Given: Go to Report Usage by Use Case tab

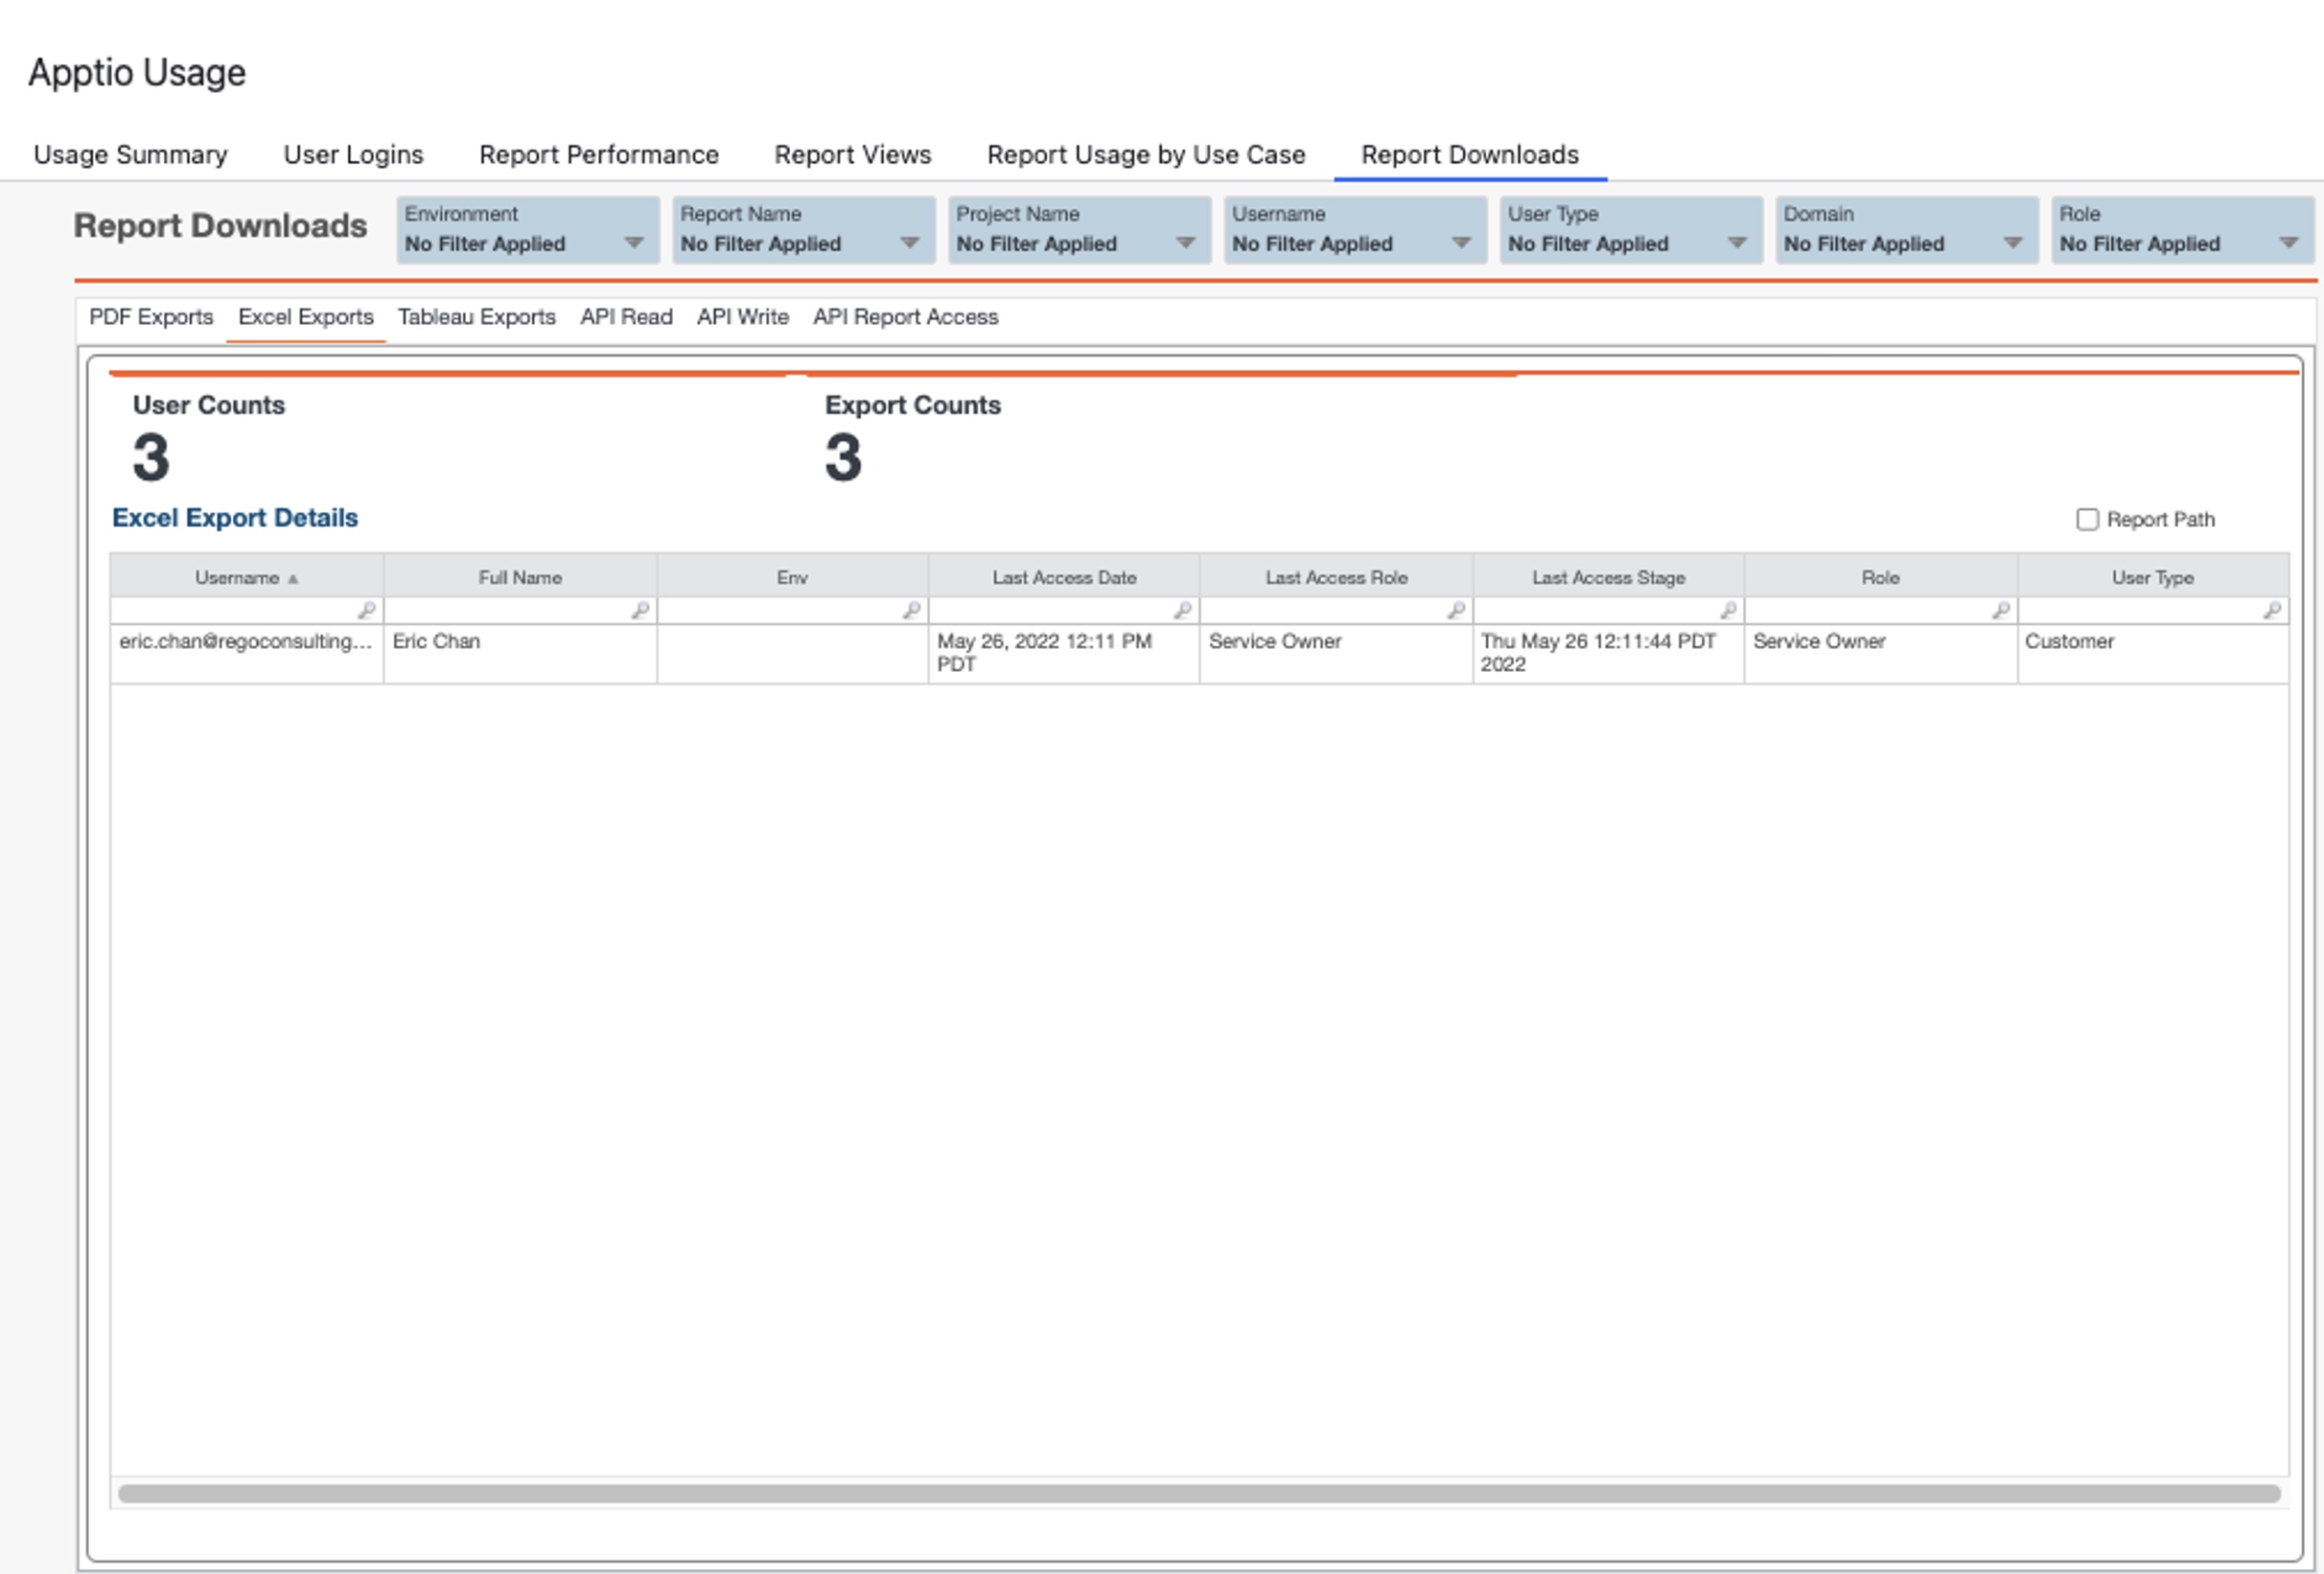Looking at the screenshot, I should [x=1146, y=155].
